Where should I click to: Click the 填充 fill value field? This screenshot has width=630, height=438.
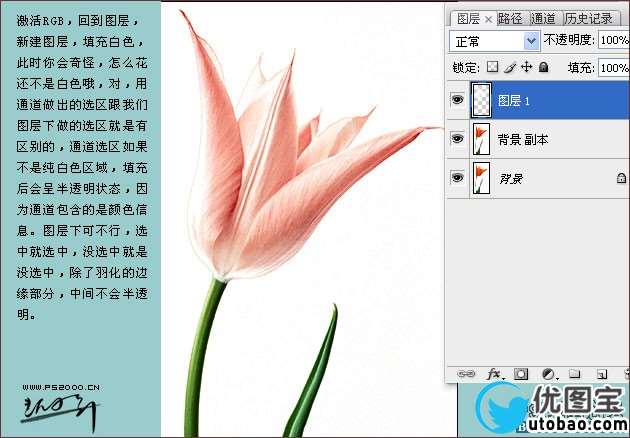612,68
